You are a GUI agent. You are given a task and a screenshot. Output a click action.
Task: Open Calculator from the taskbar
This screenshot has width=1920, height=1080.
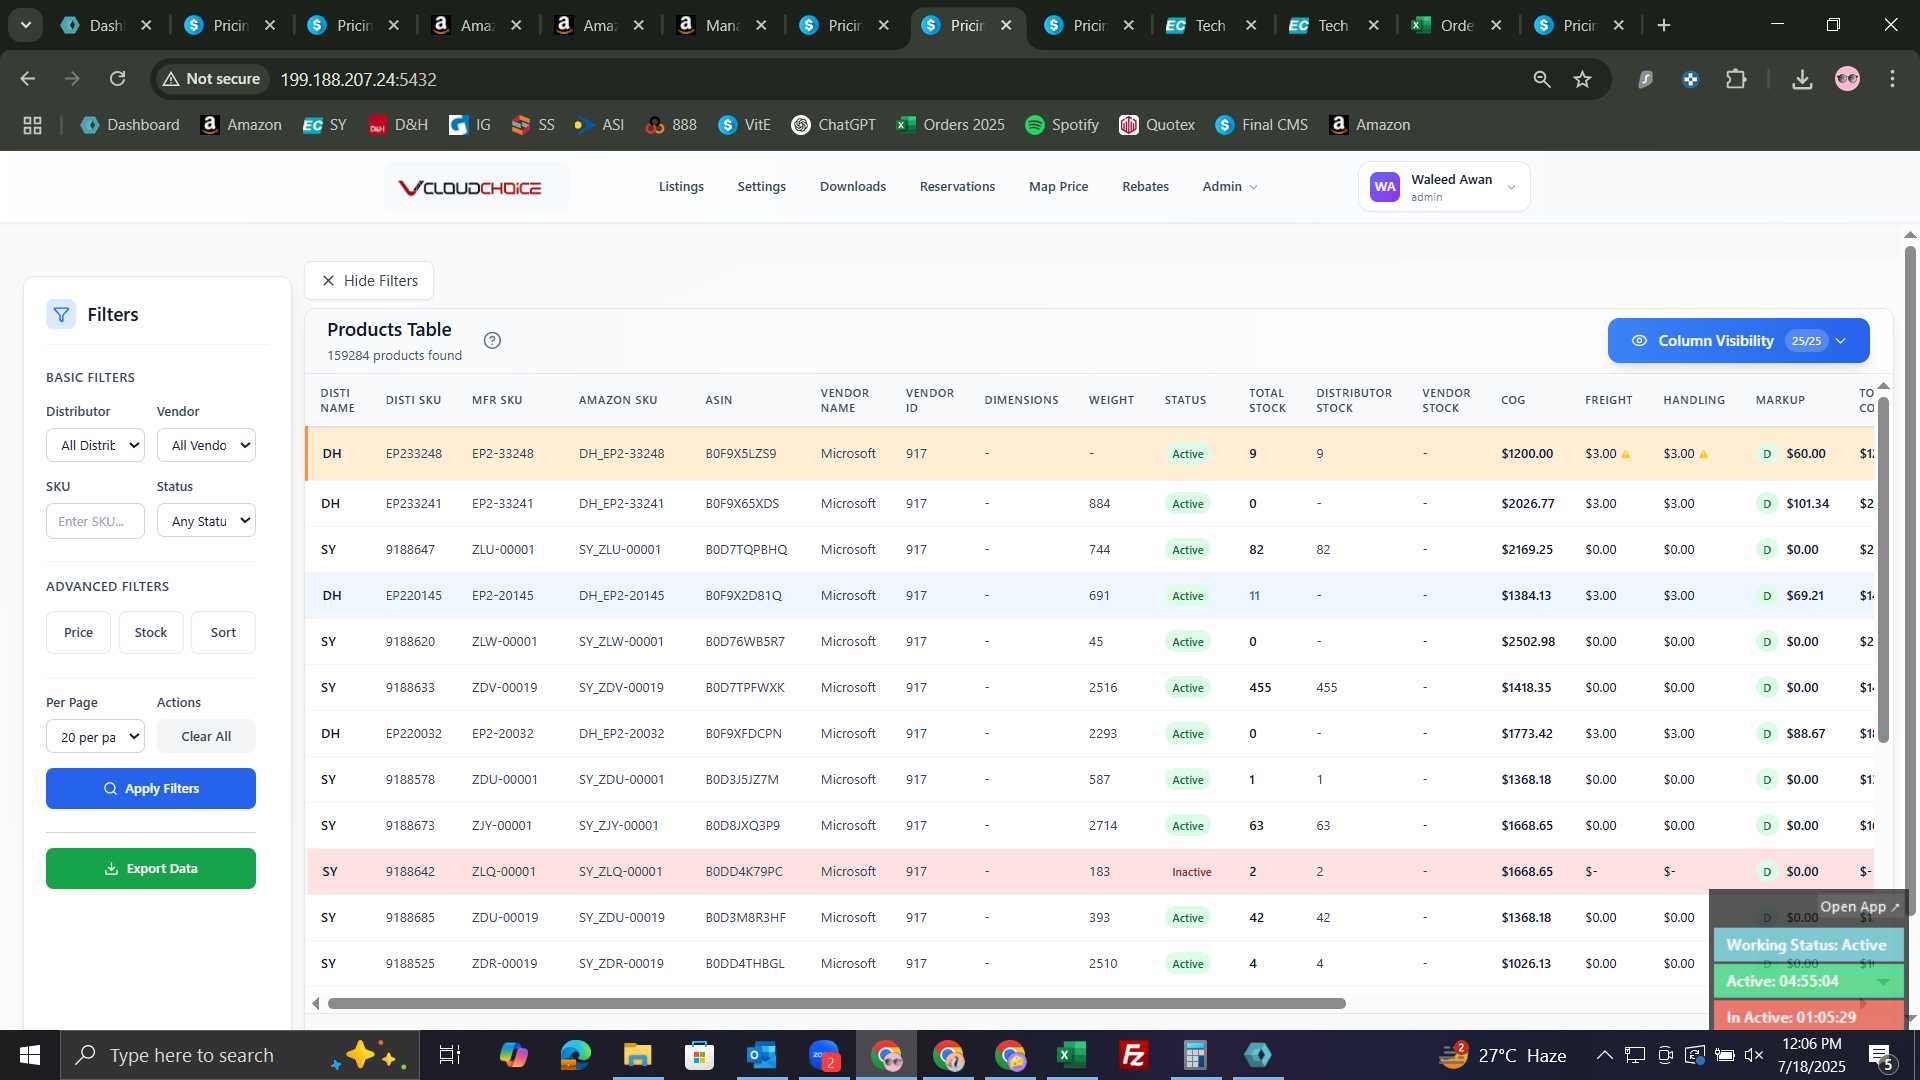1196,1055
